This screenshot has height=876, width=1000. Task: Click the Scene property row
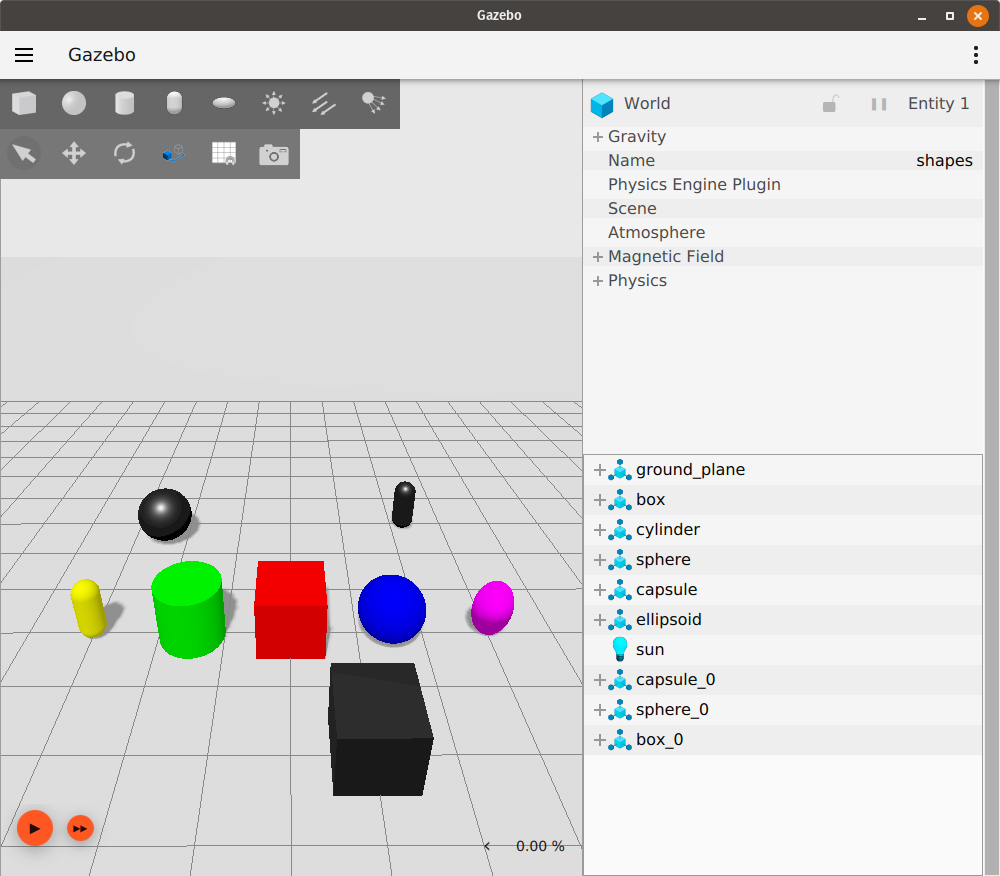click(783, 208)
